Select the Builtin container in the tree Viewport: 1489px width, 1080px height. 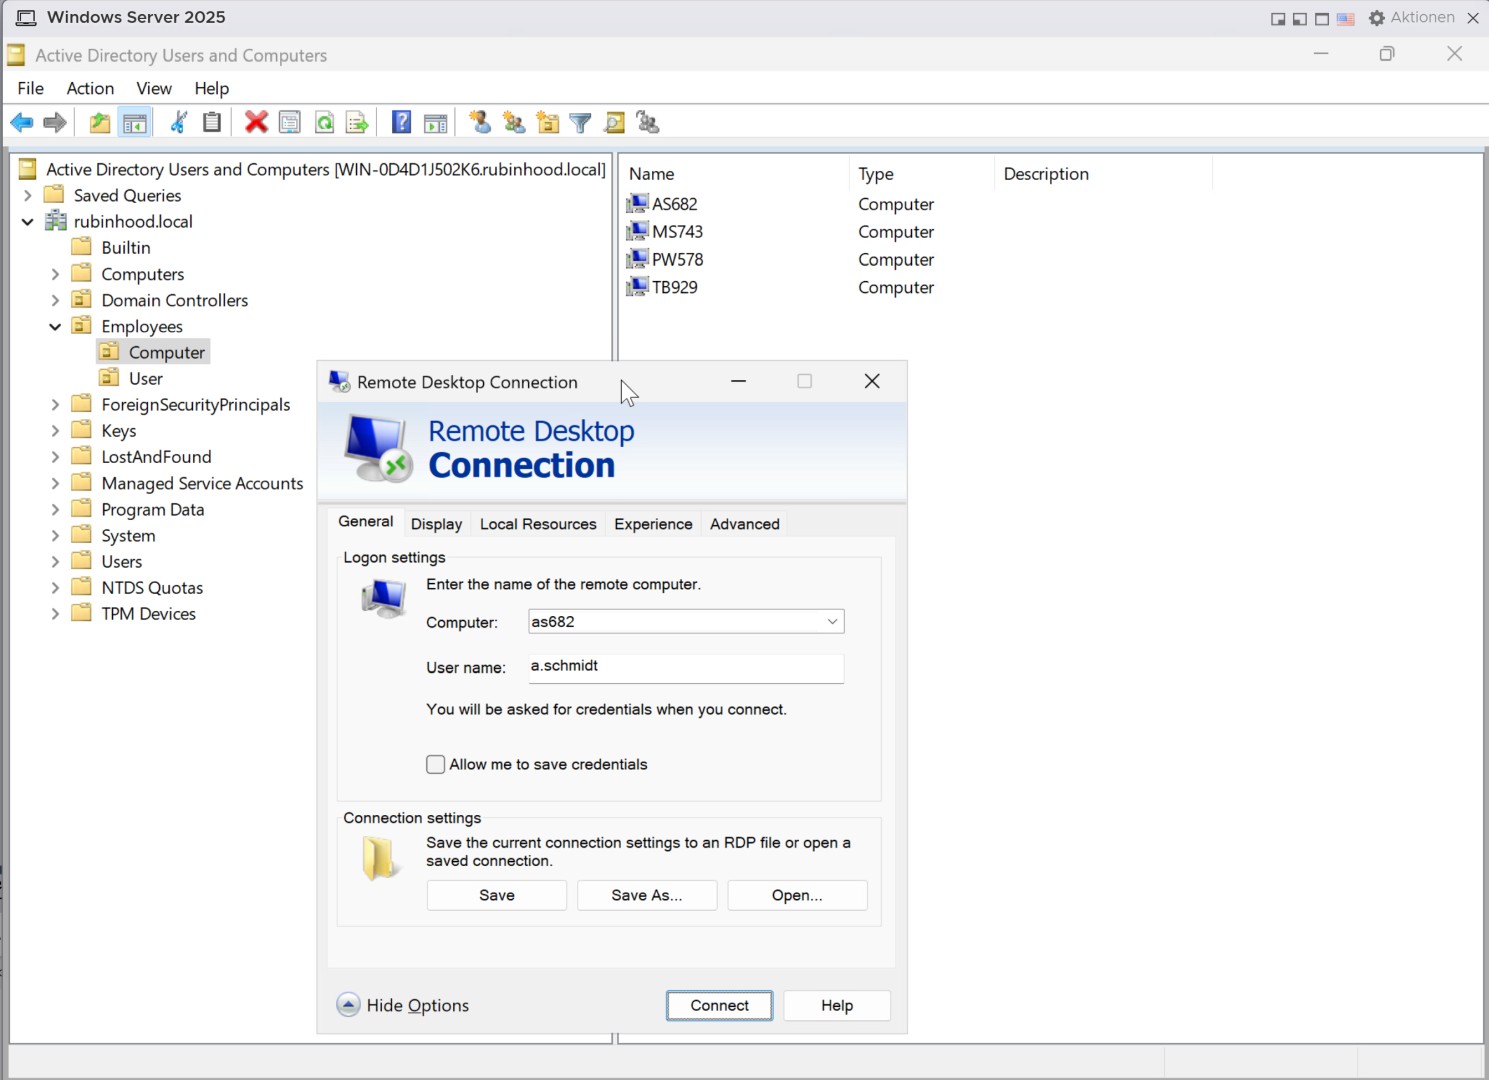(x=125, y=247)
